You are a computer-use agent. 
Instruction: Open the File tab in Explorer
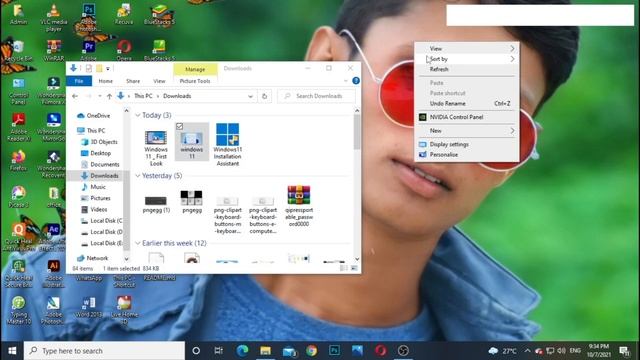(x=79, y=81)
